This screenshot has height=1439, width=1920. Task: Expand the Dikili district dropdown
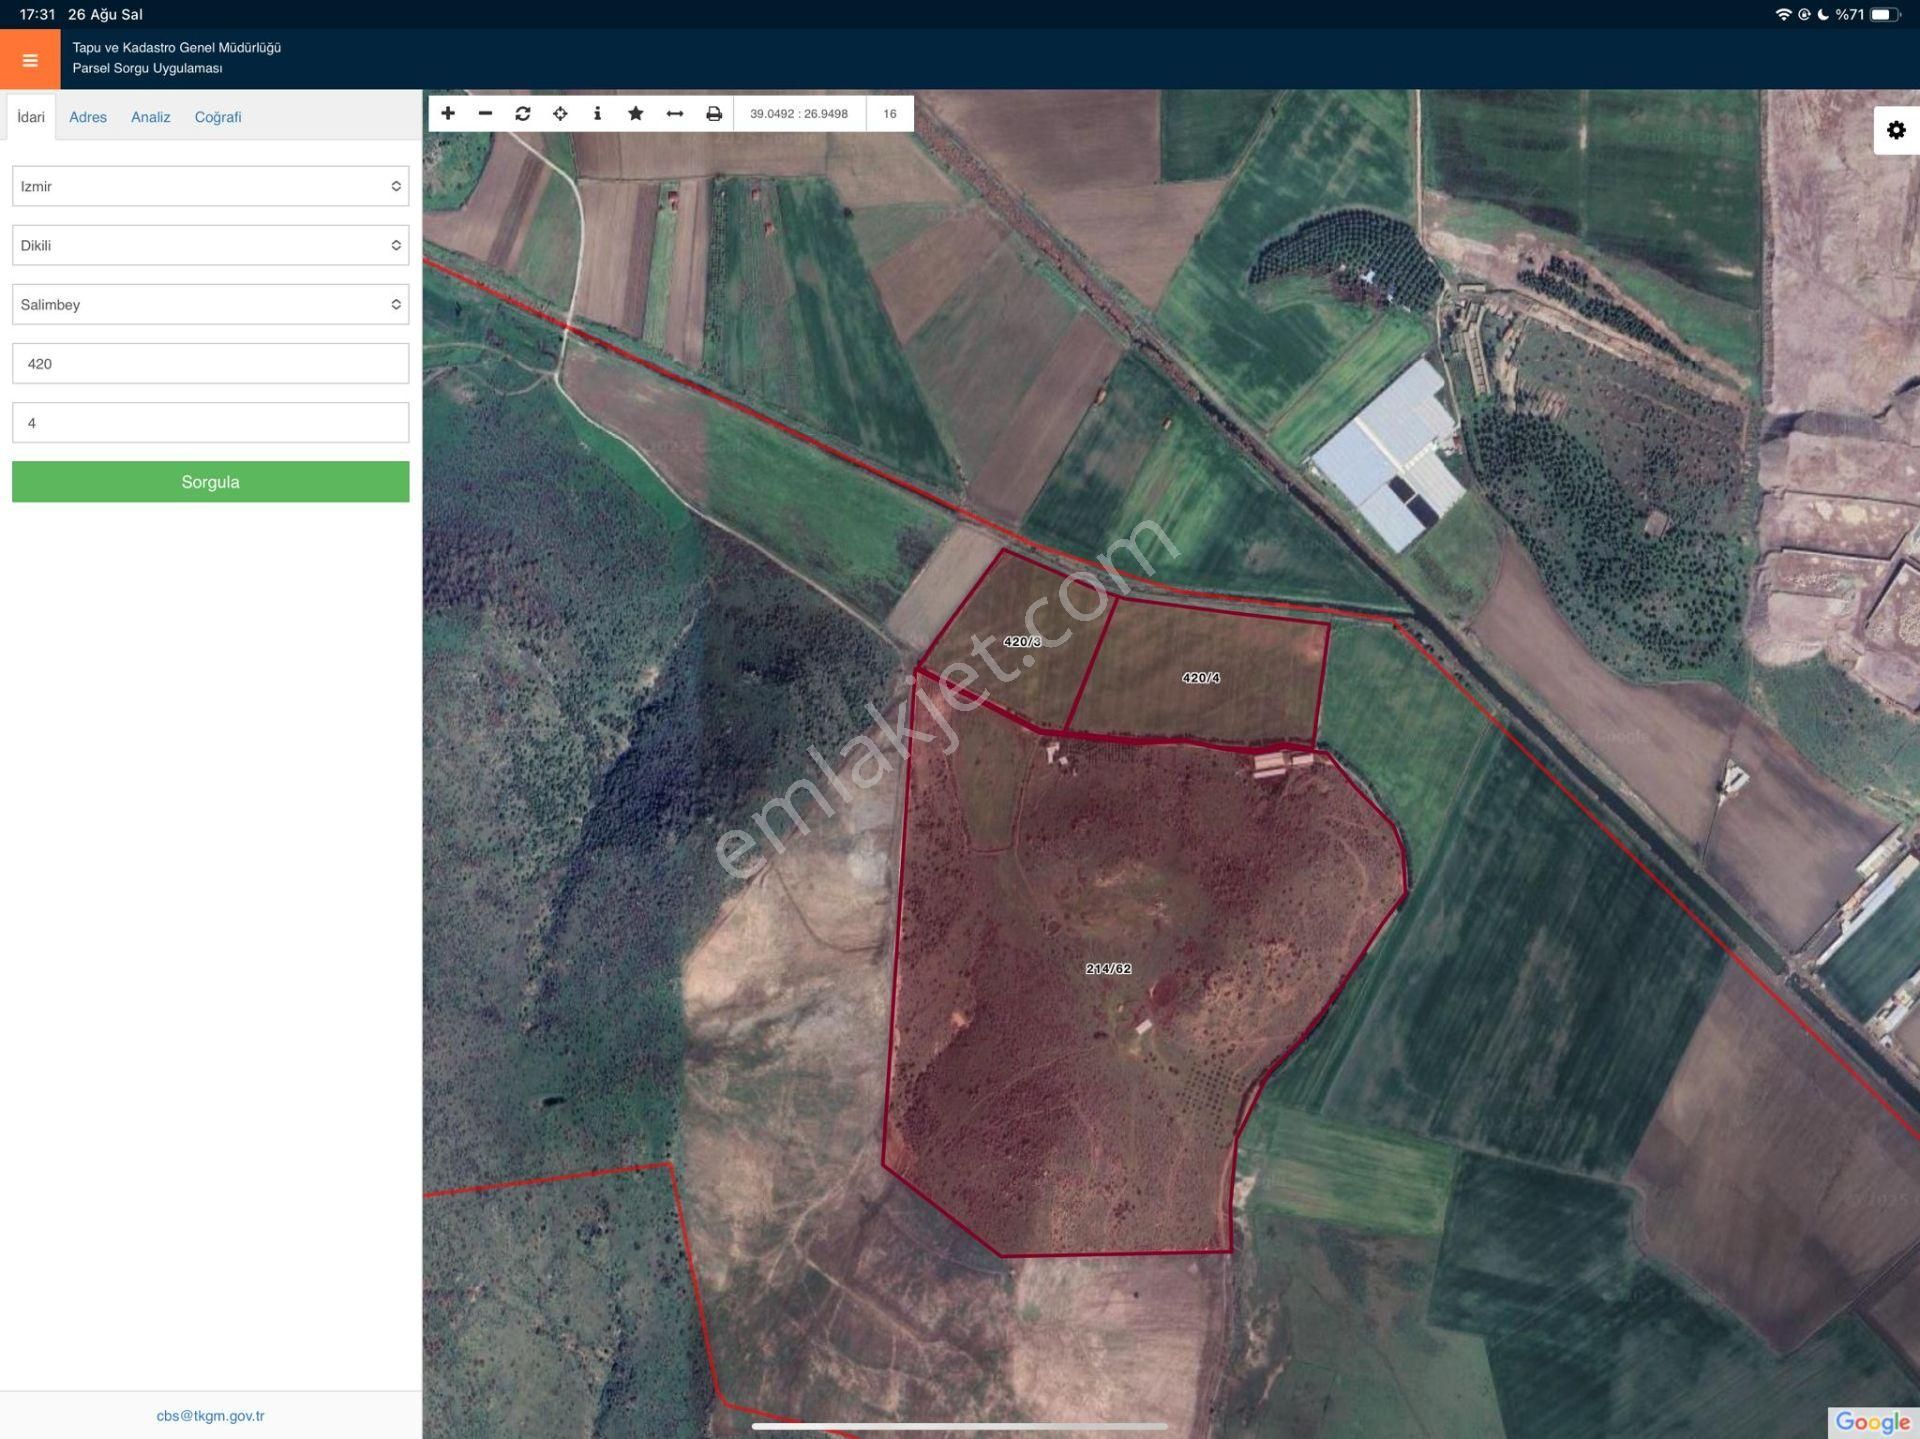210,245
